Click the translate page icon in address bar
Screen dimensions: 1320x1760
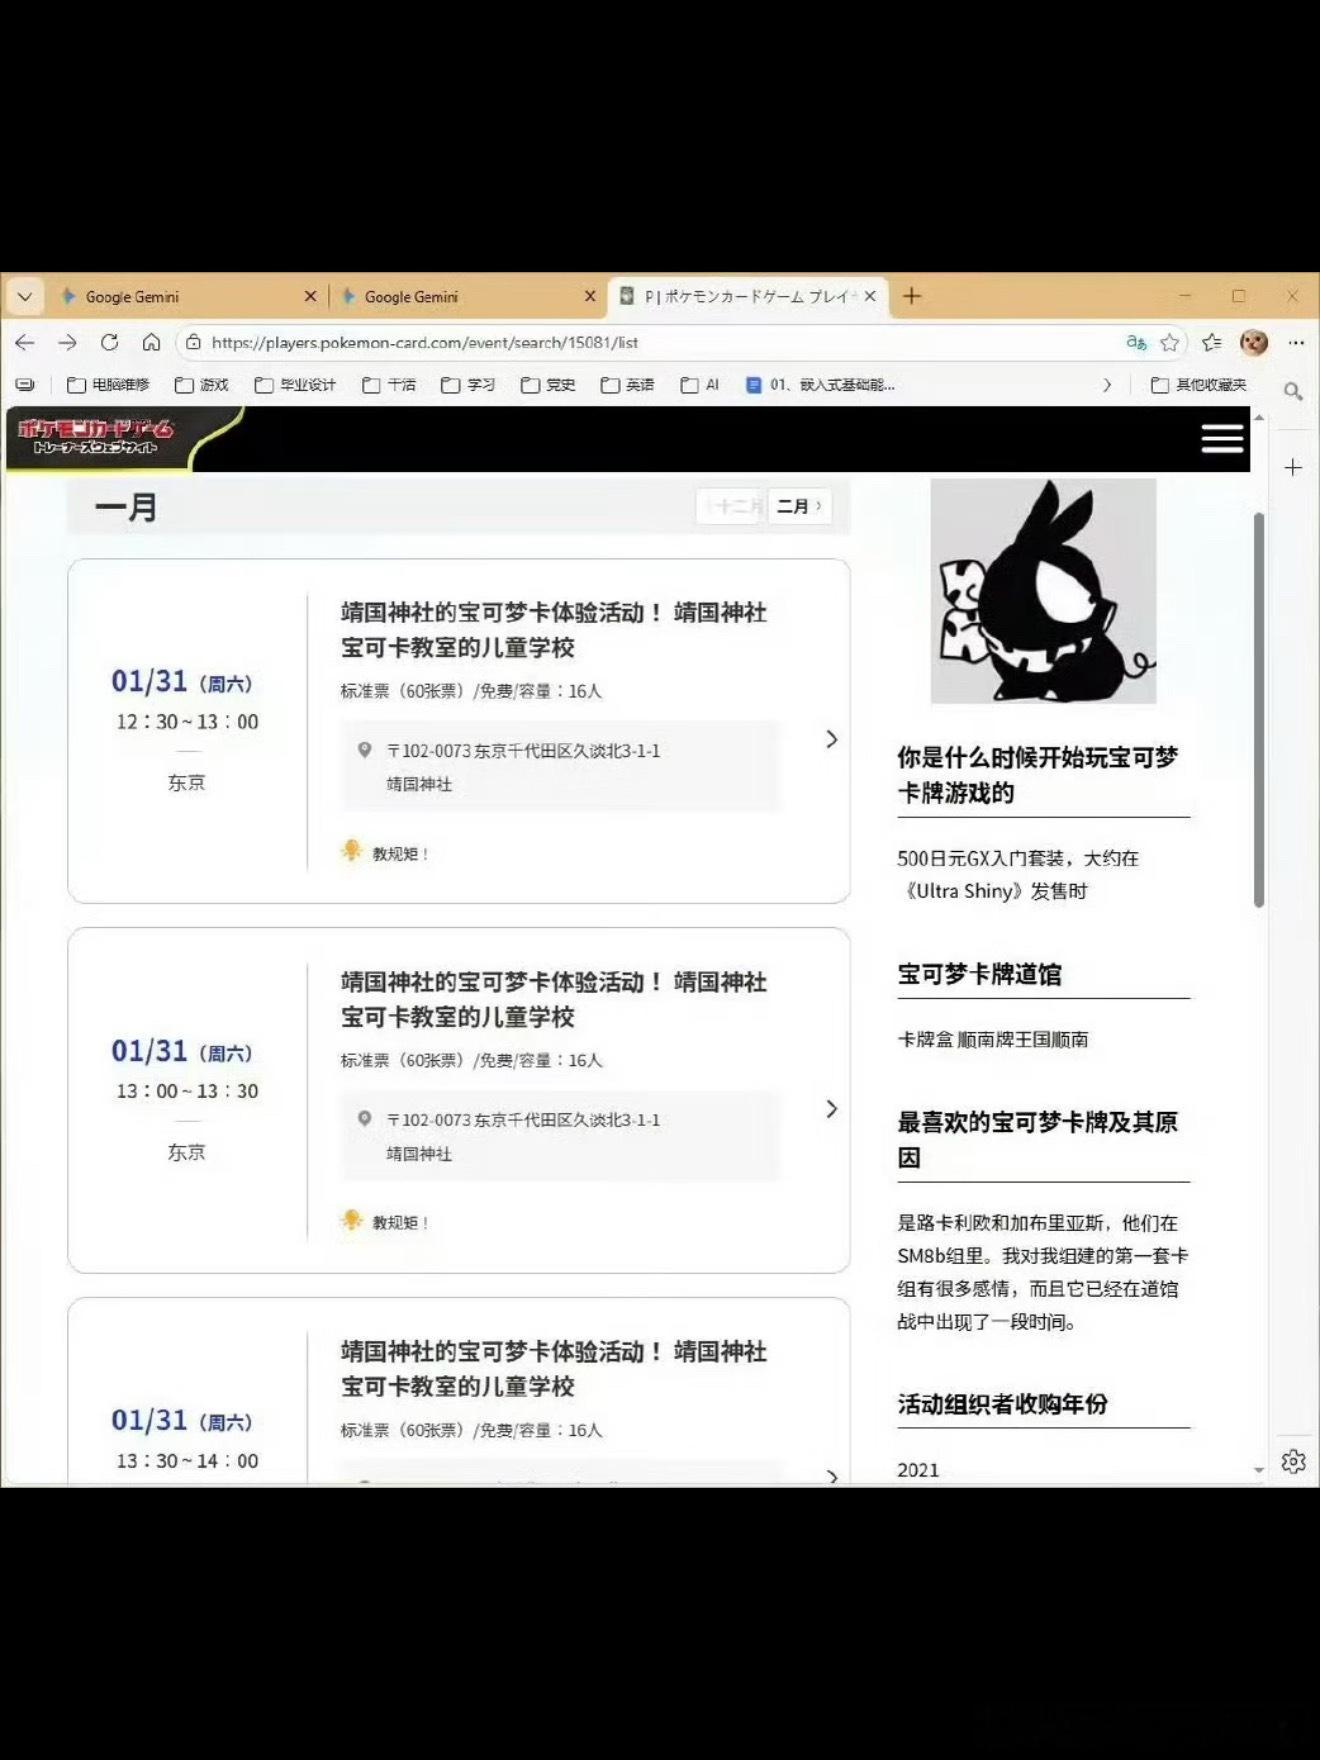click(x=1136, y=342)
